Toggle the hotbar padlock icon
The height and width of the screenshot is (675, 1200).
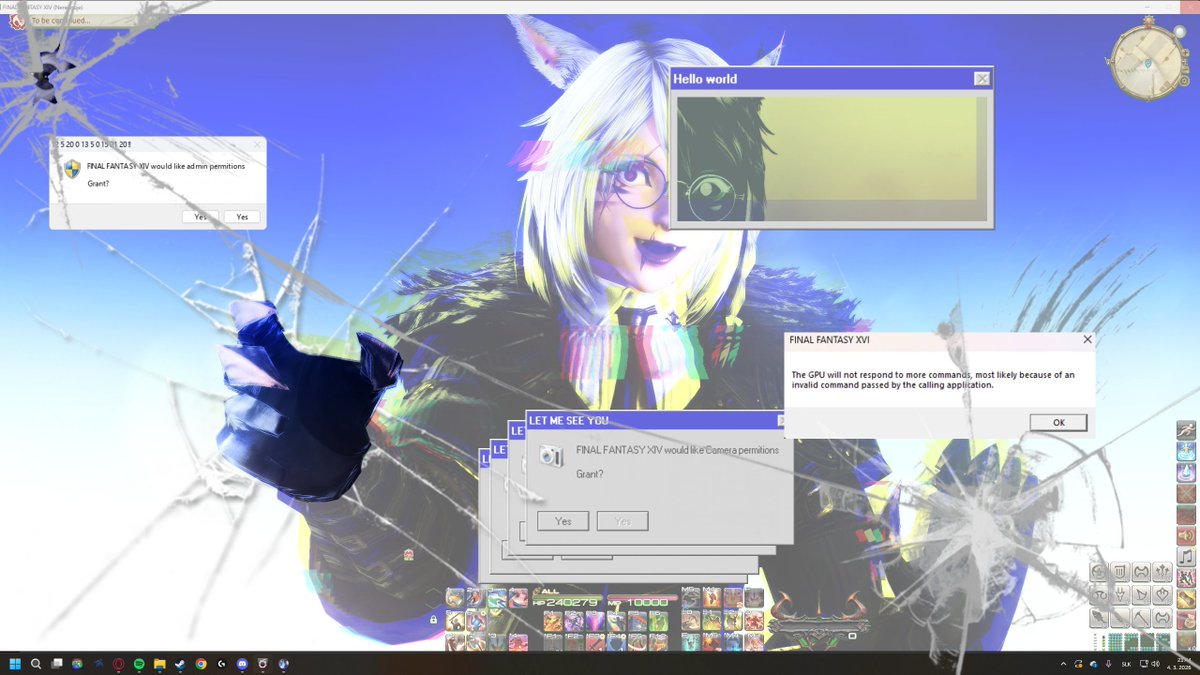[433, 620]
